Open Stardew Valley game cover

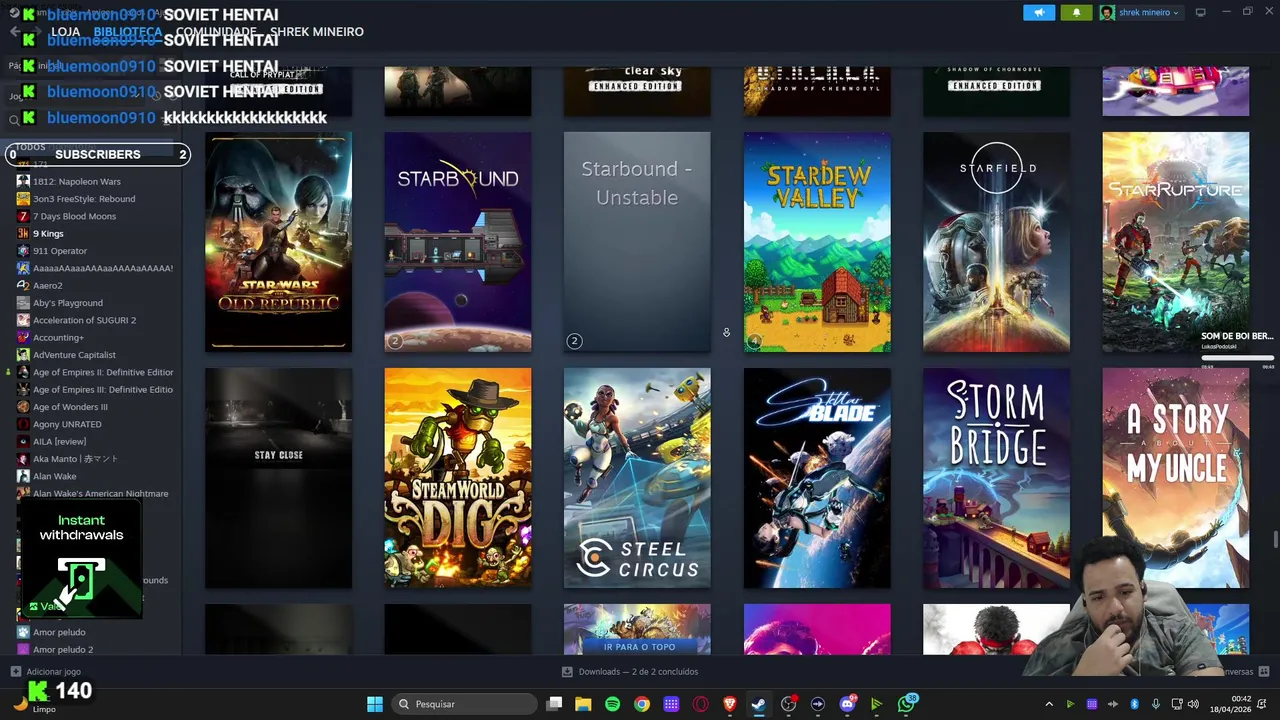pyautogui.click(x=817, y=242)
